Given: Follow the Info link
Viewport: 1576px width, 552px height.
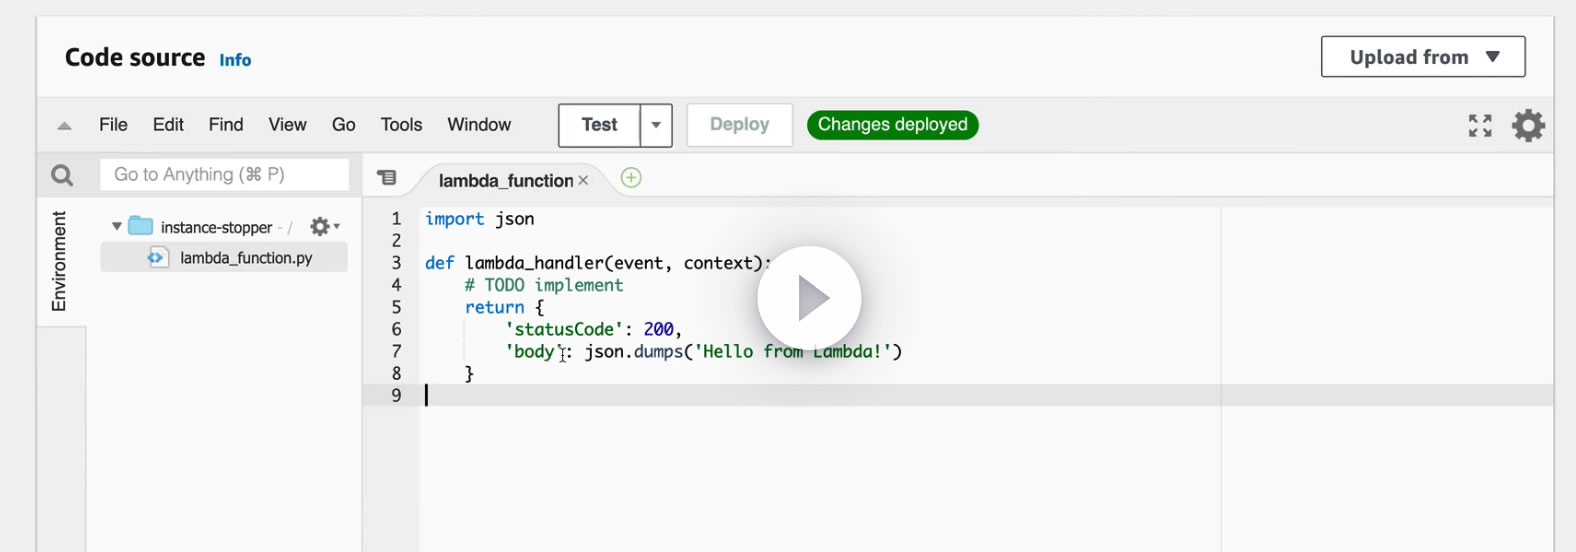Looking at the screenshot, I should [235, 60].
